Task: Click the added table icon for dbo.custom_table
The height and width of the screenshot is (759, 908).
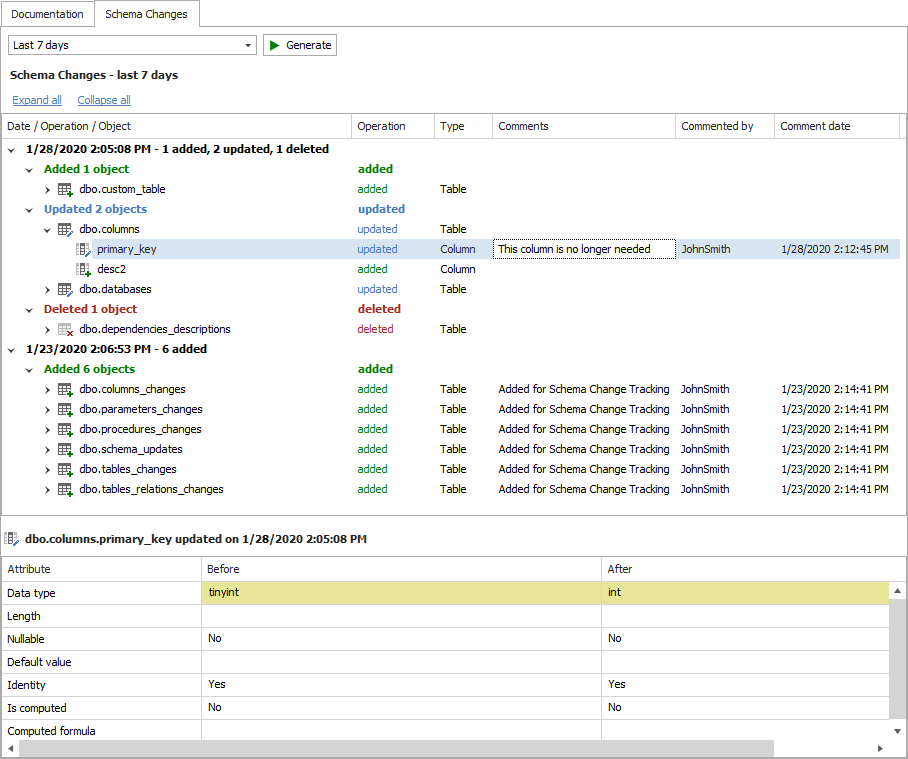Action: click(65, 189)
